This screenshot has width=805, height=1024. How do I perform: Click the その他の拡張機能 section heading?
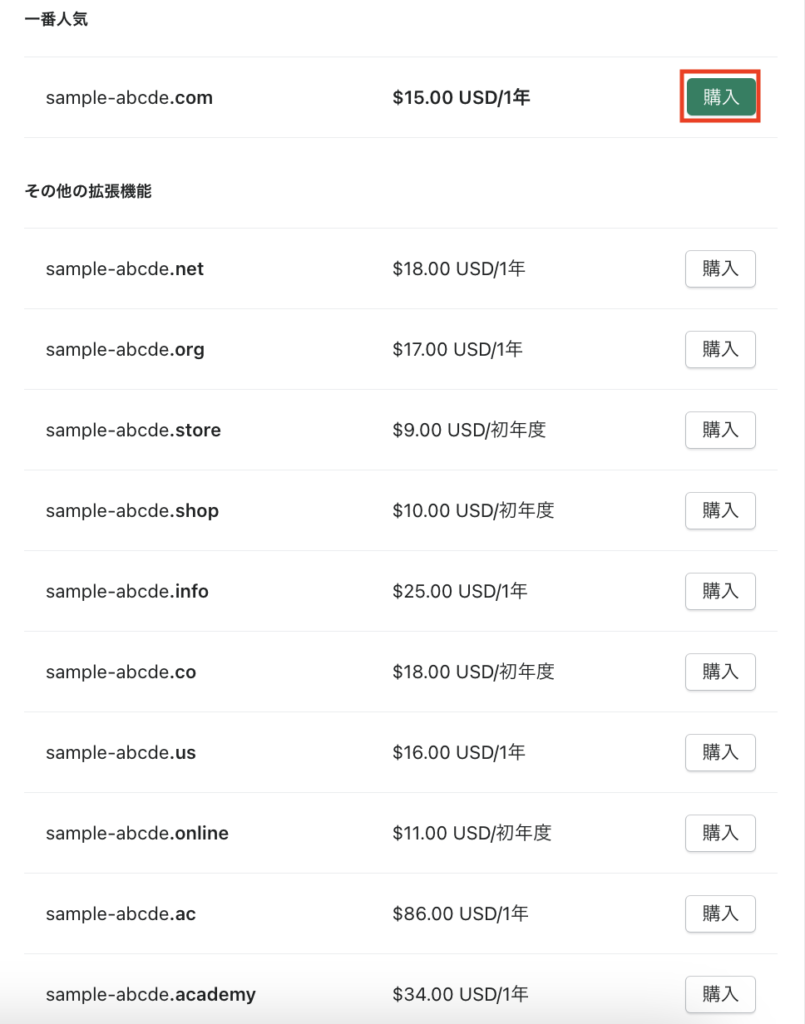tap(88, 191)
